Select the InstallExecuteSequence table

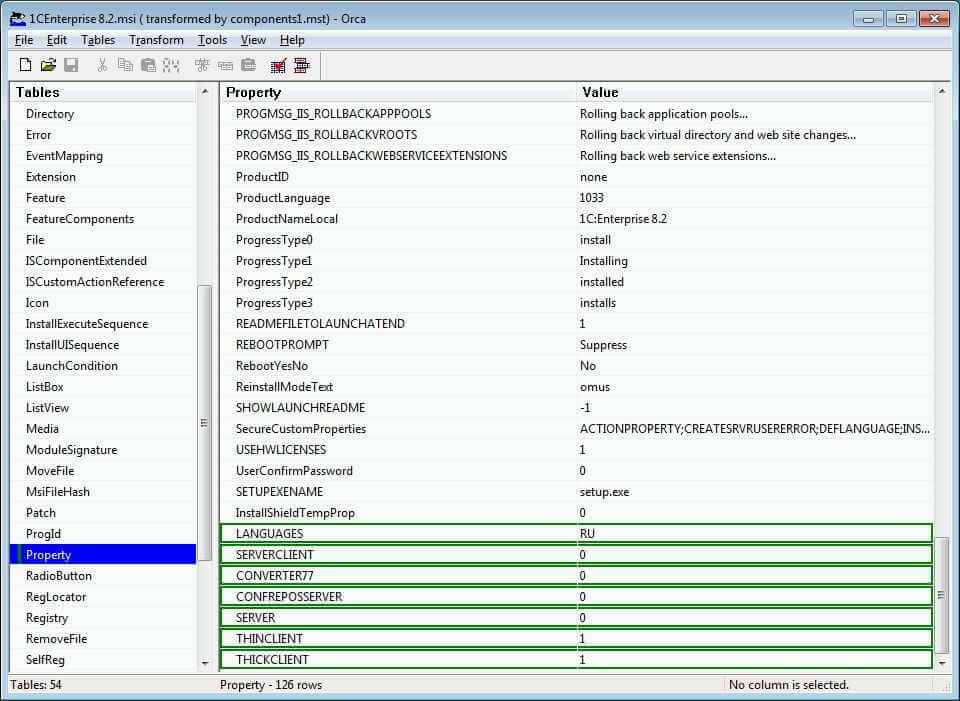87,324
